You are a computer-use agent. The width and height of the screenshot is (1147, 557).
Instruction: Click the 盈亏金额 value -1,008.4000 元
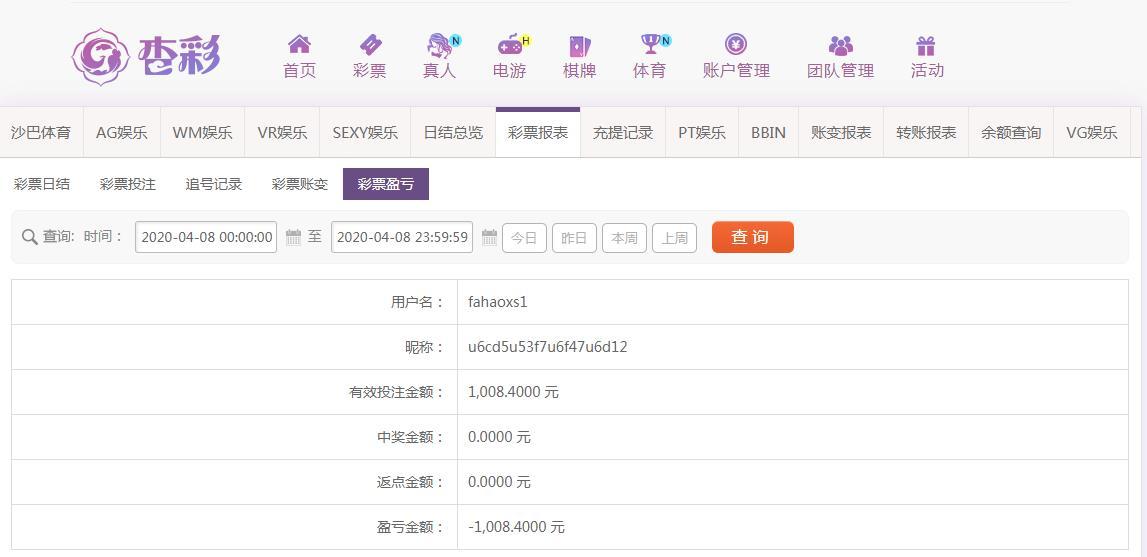[x=516, y=527]
